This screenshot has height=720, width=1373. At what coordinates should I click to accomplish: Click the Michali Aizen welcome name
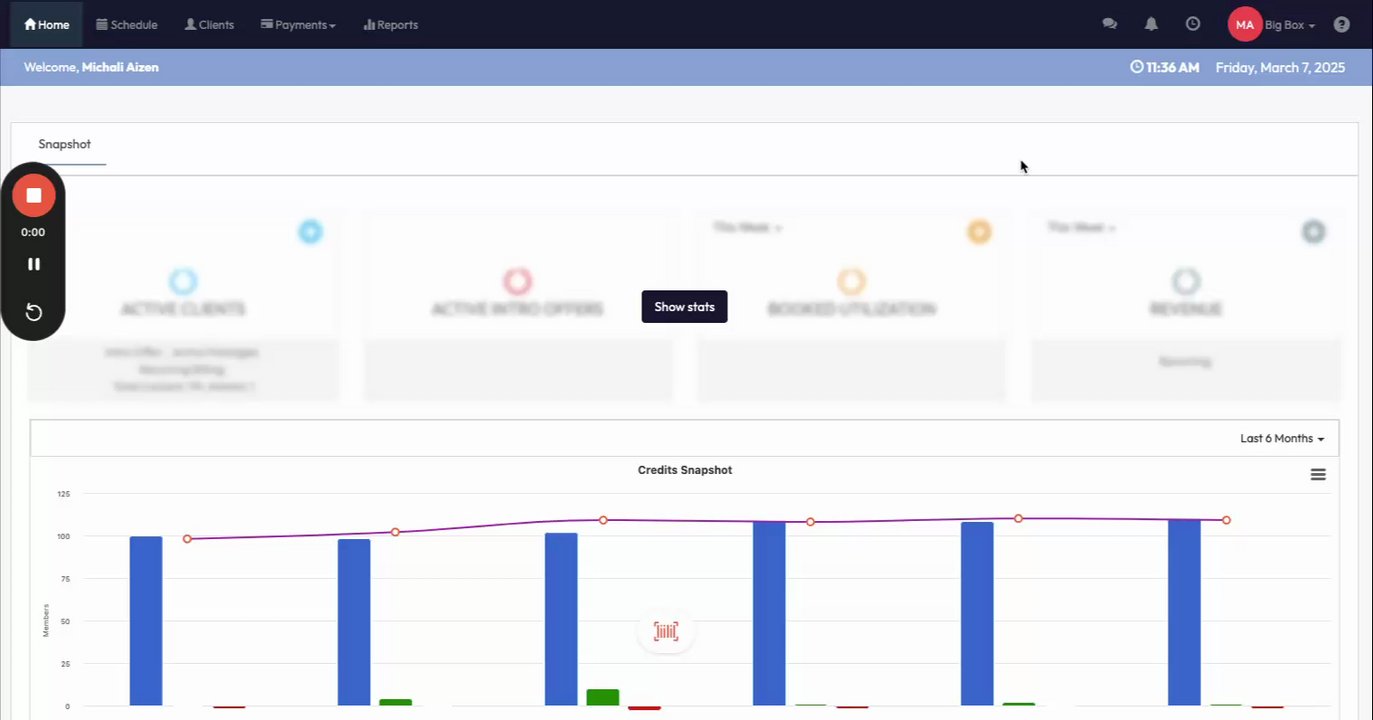tap(120, 67)
